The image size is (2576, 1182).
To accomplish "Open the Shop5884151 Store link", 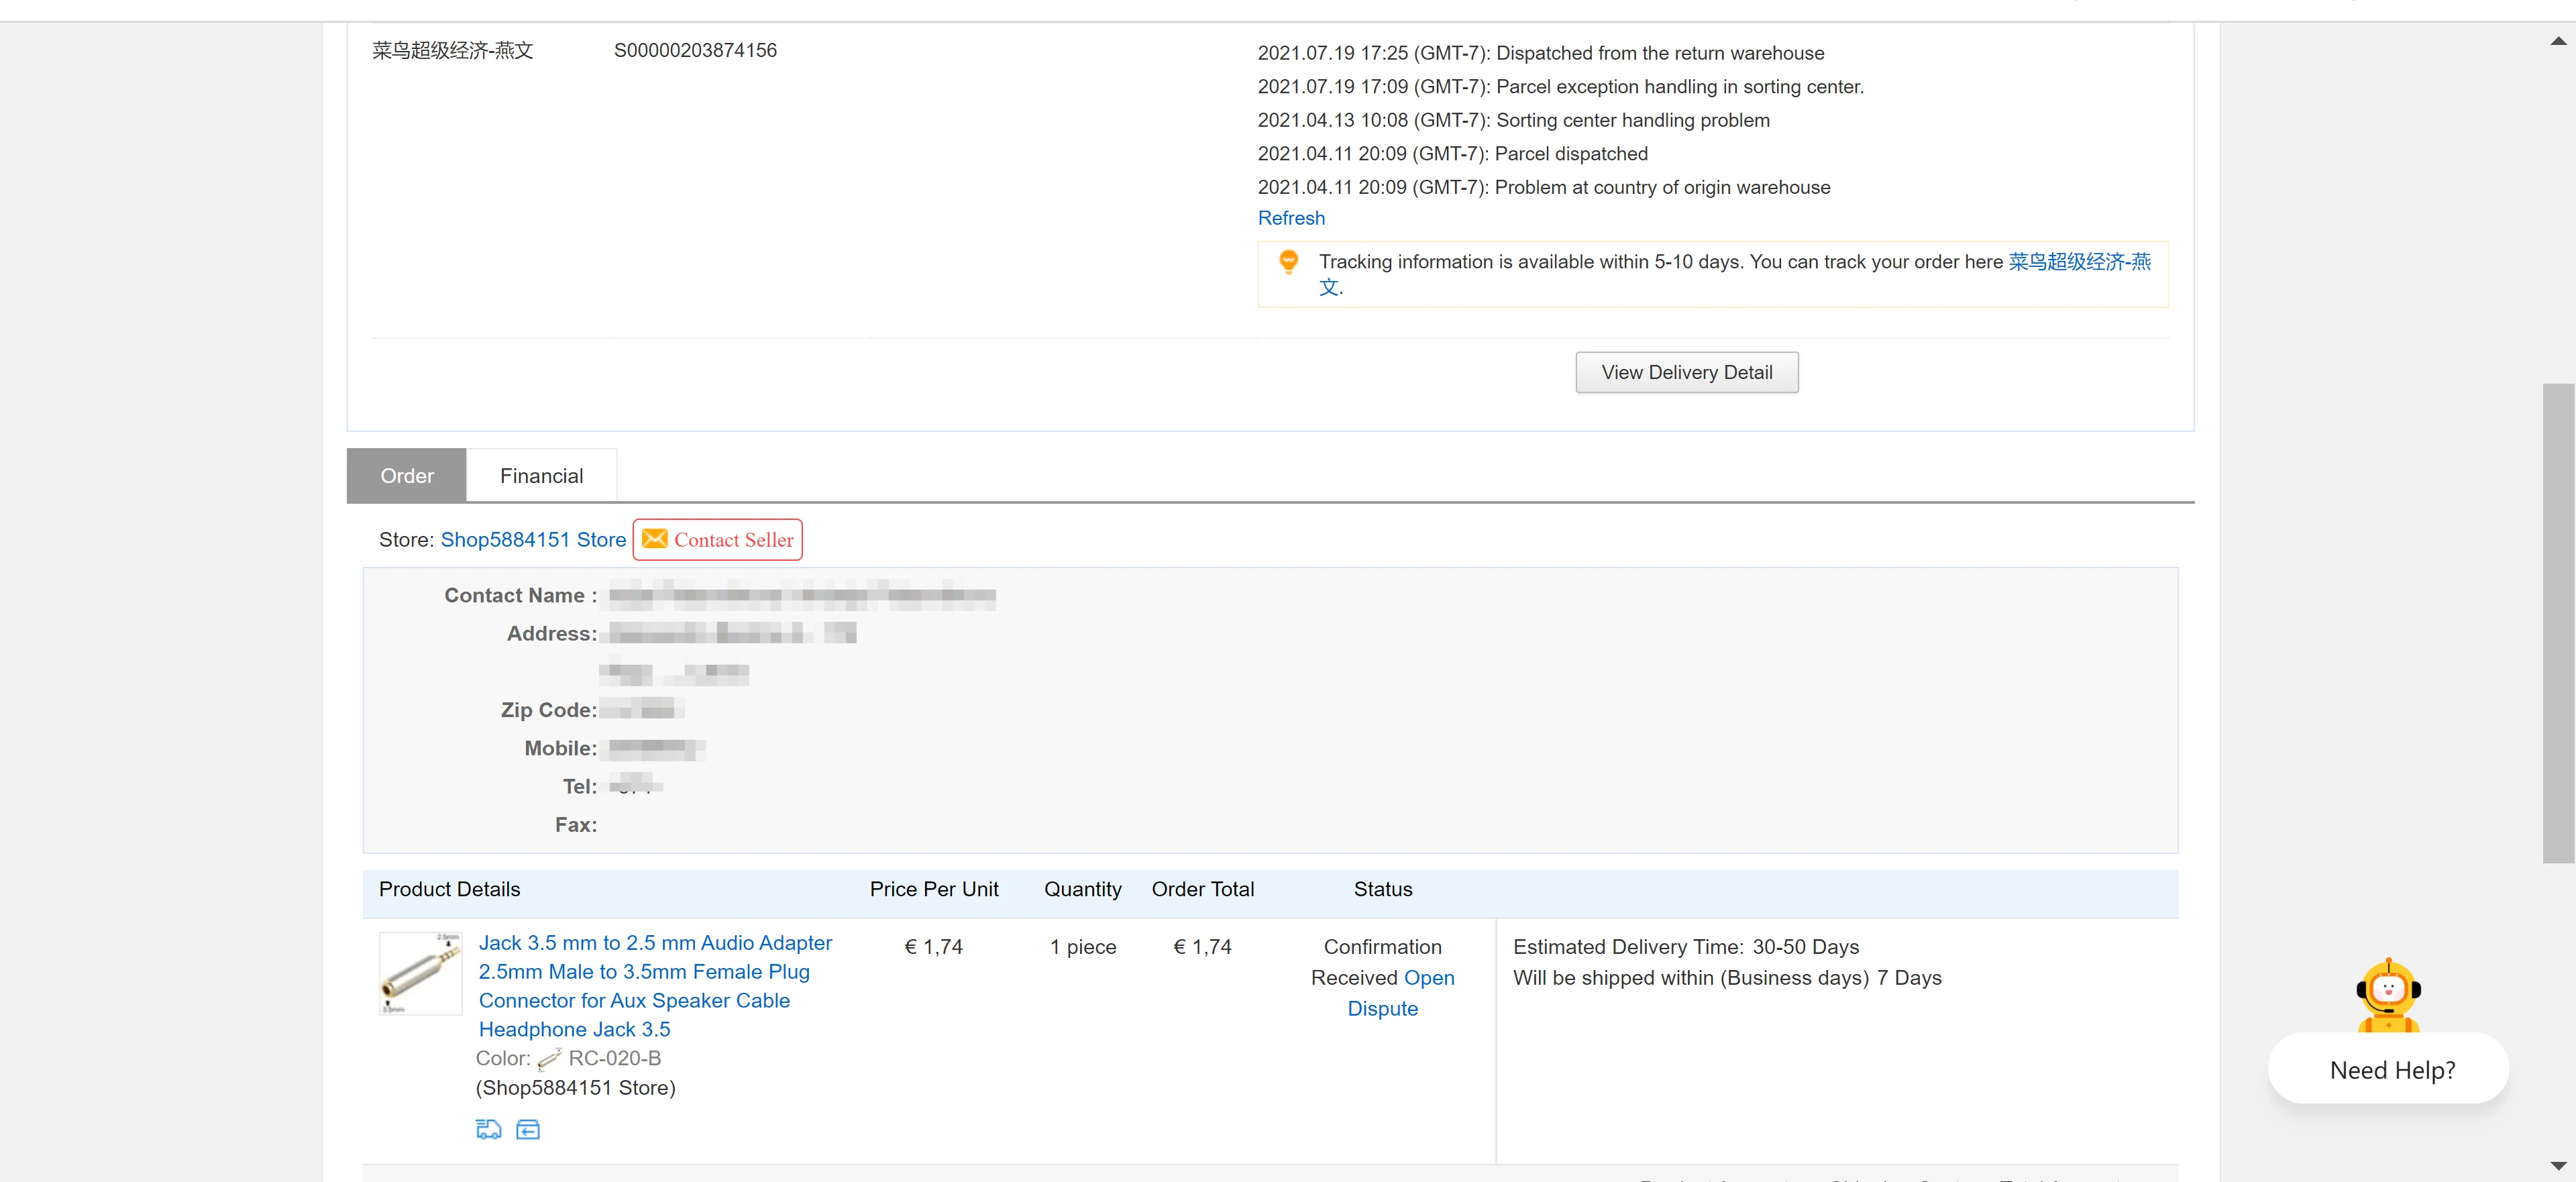I will (533, 540).
